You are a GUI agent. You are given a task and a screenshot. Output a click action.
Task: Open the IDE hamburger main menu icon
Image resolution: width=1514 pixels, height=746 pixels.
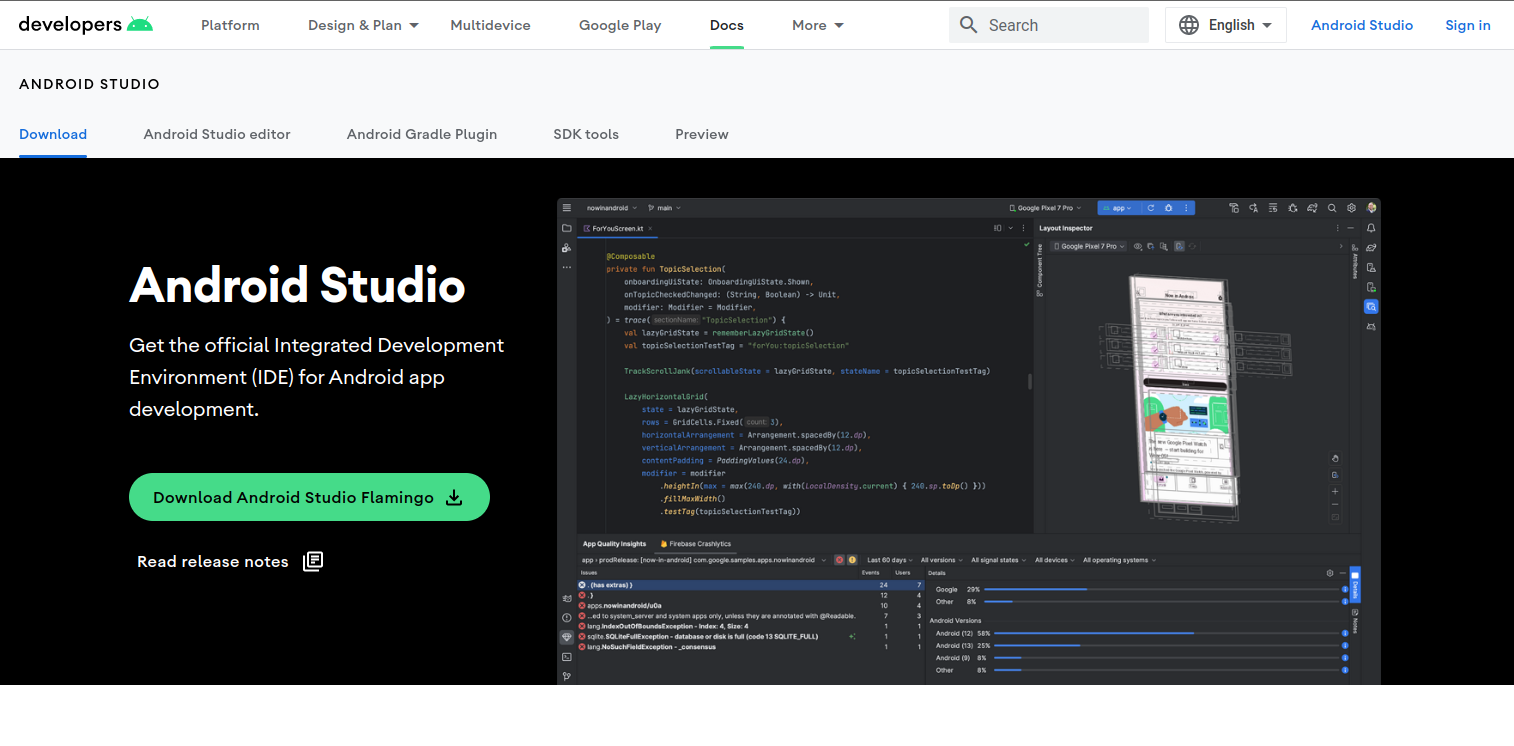[567, 208]
